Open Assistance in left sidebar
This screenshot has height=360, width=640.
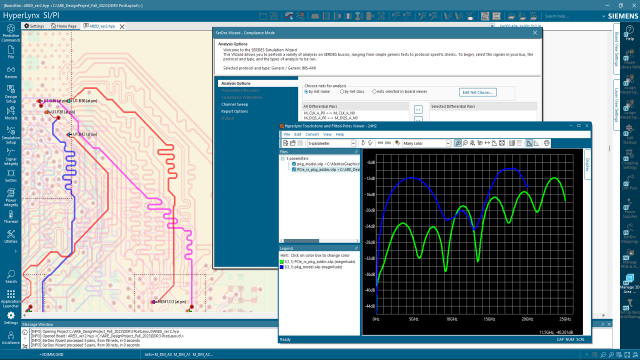(11, 338)
